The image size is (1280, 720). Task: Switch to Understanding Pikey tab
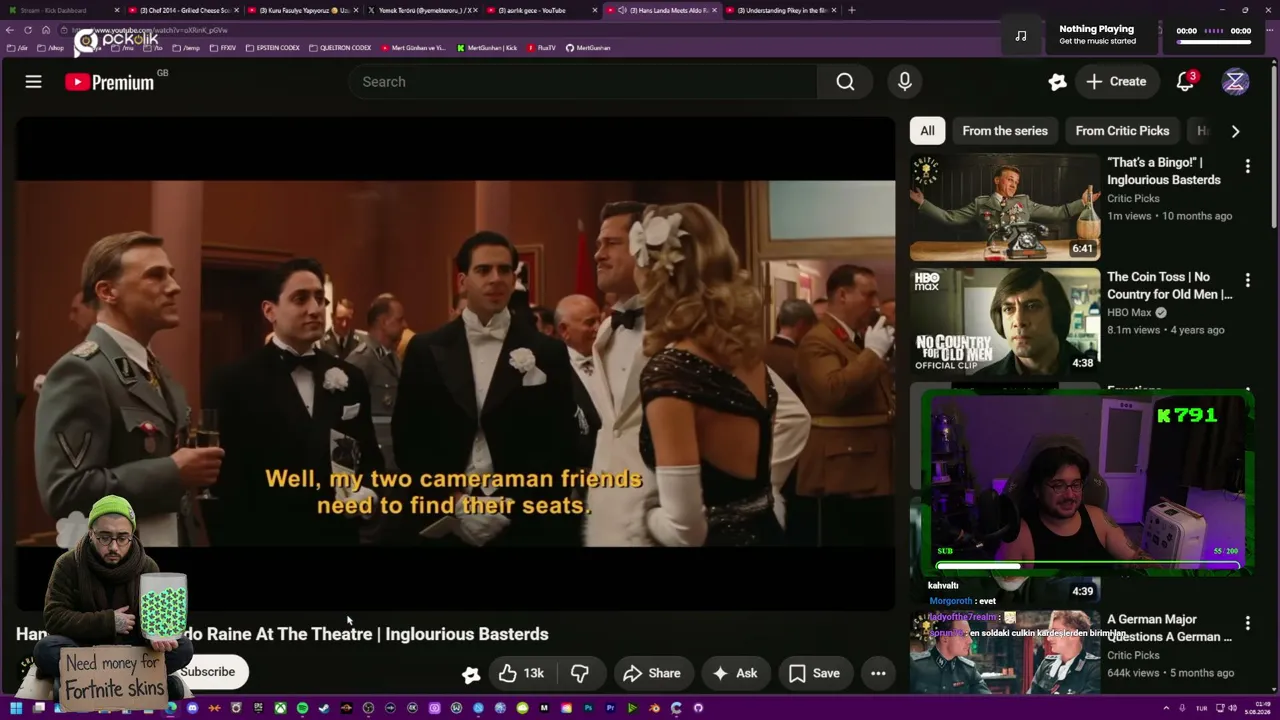[x=781, y=10]
